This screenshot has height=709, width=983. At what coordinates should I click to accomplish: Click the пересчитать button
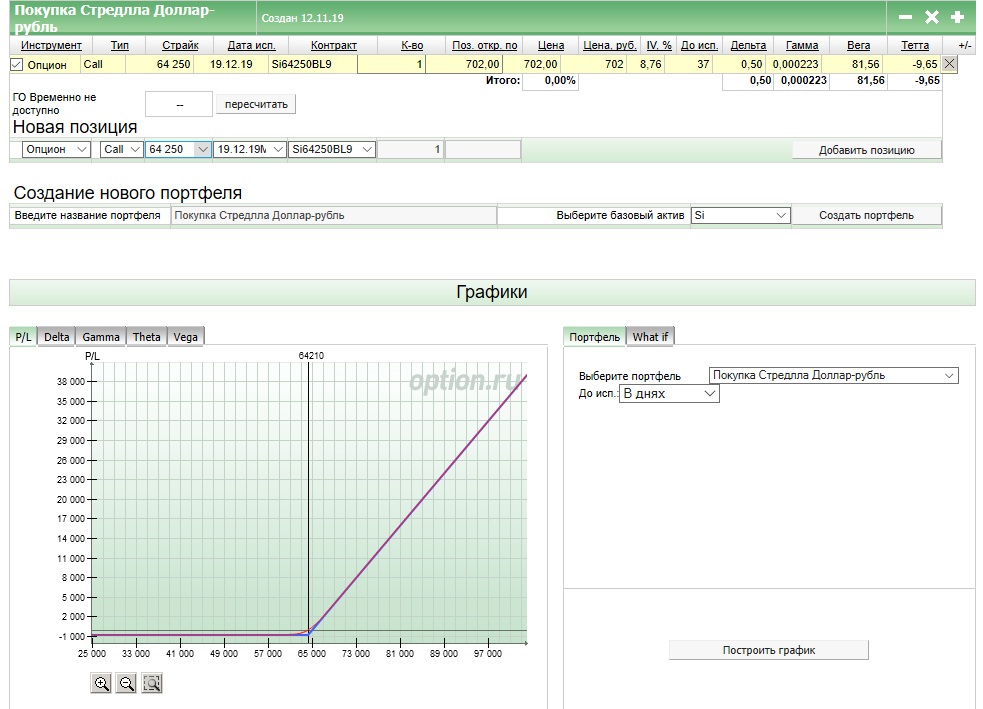point(256,104)
